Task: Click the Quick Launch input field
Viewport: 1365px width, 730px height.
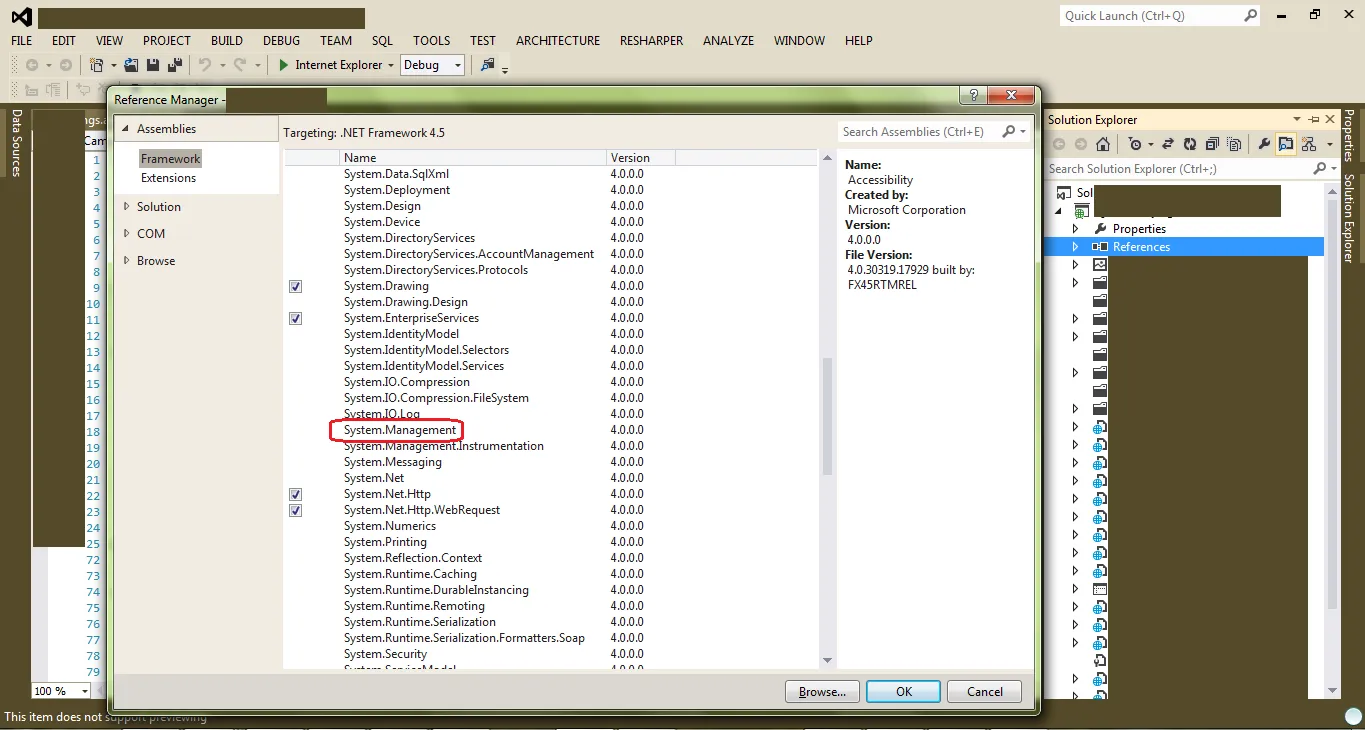Action: pyautogui.click(x=1151, y=15)
